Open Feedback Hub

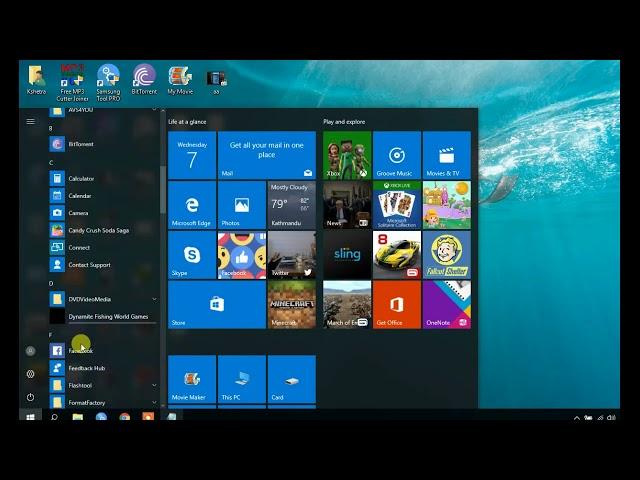tap(103, 368)
